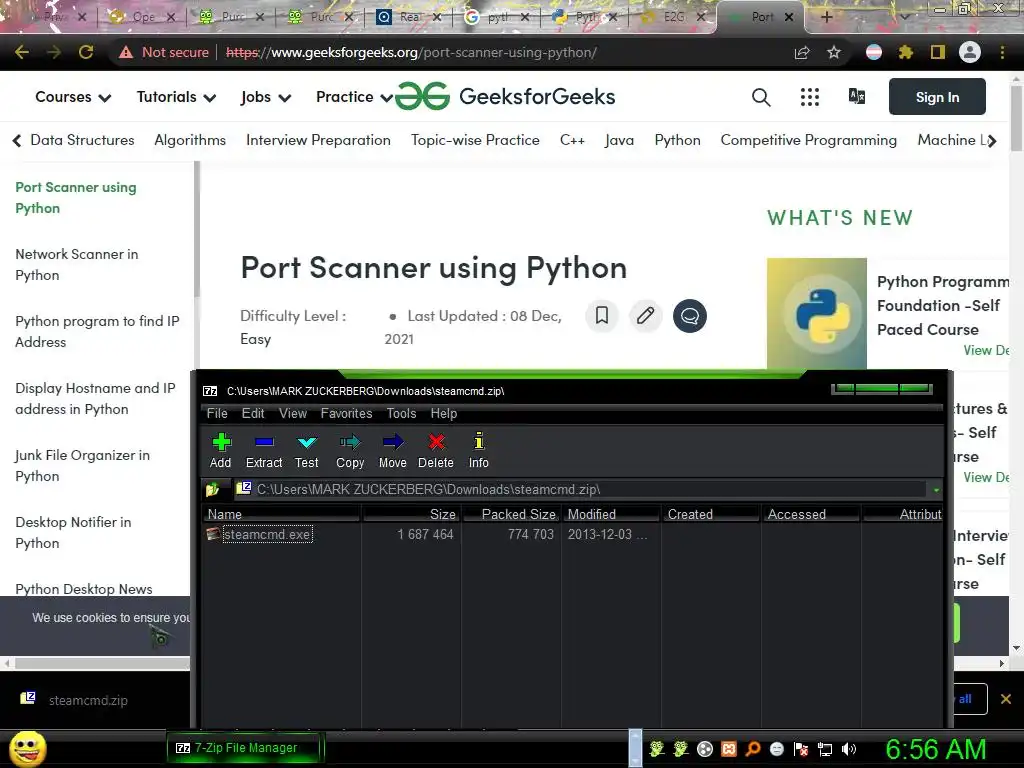Click the network tray icon
Viewport: 1024px width, 768px height.
click(x=825, y=749)
